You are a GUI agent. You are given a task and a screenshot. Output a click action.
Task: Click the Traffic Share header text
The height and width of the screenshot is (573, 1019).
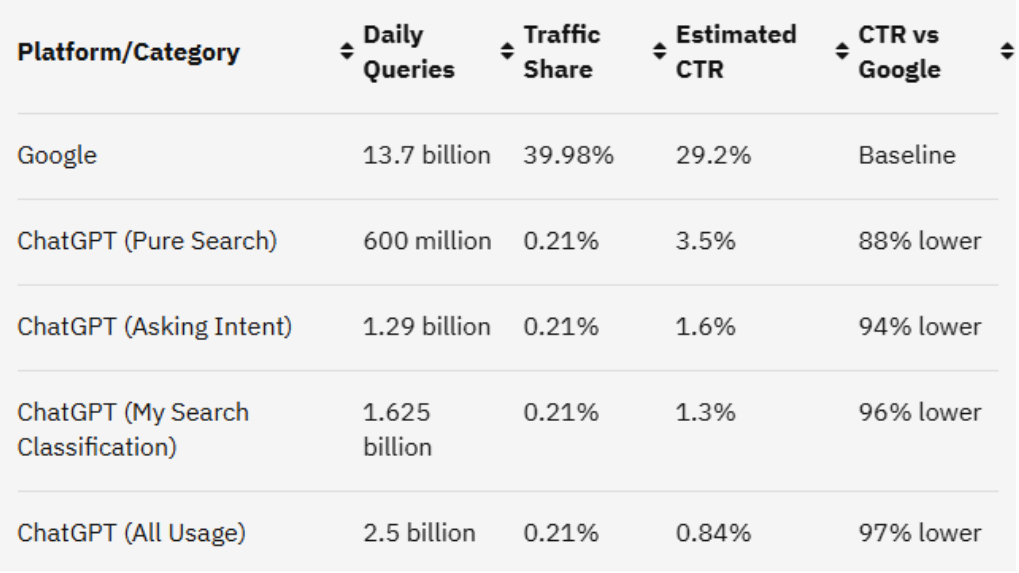click(561, 52)
